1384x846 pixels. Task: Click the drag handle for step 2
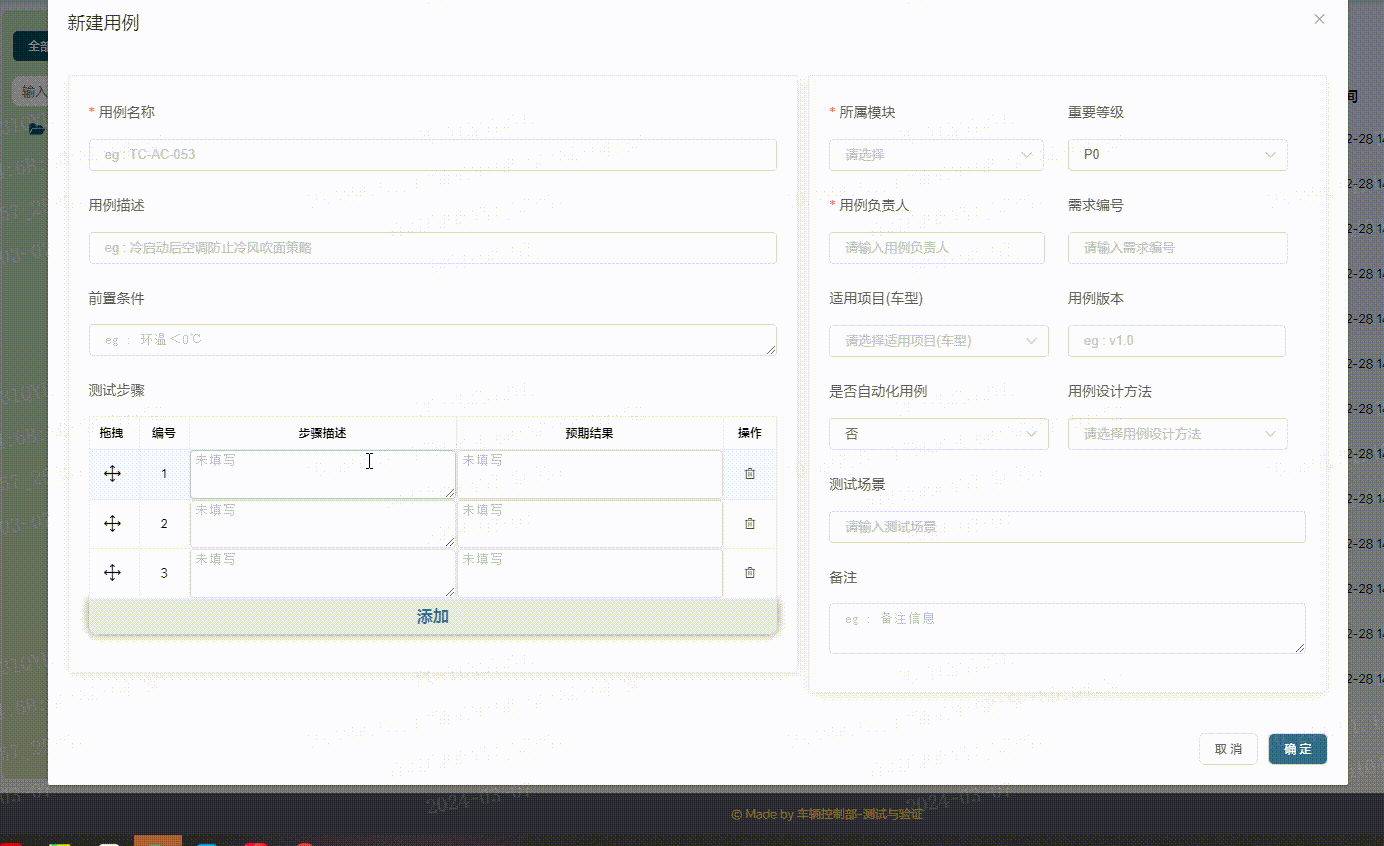click(x=112, y=523)
